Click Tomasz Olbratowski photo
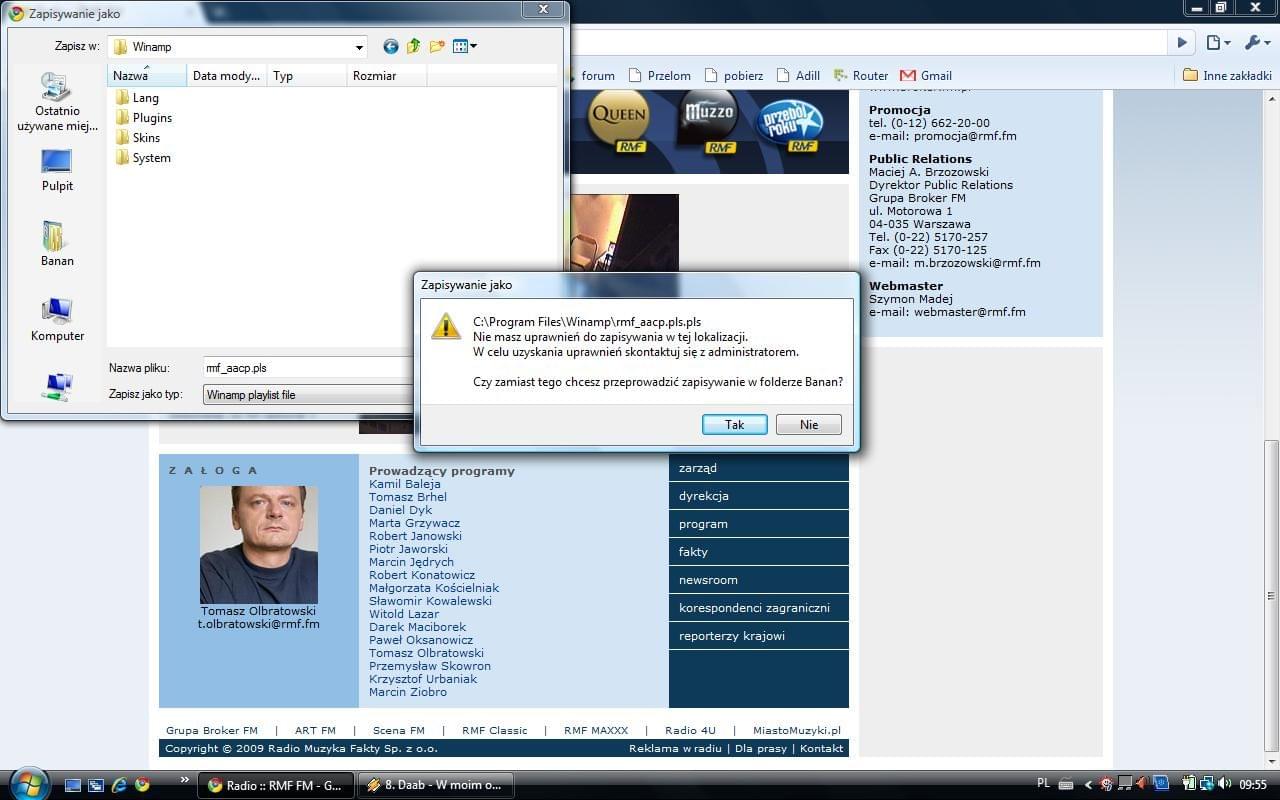This screenshot has width=1280, height=800. (x=259, y=545)
